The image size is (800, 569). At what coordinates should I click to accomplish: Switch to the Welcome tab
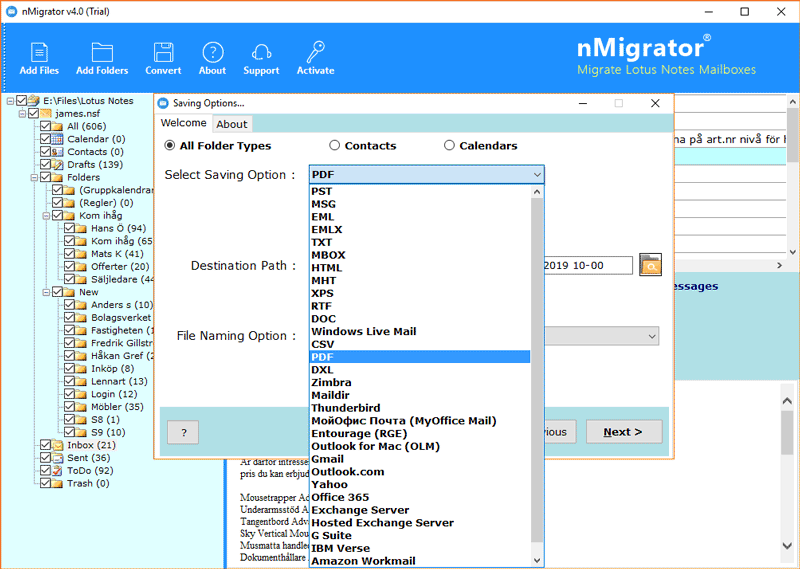pyautogui.click(x=184, y=123)
